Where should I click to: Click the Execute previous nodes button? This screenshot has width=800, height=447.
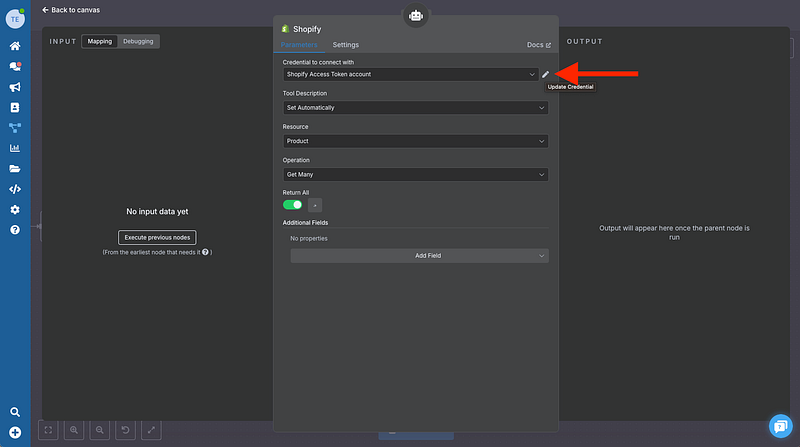tap(156, 237)
